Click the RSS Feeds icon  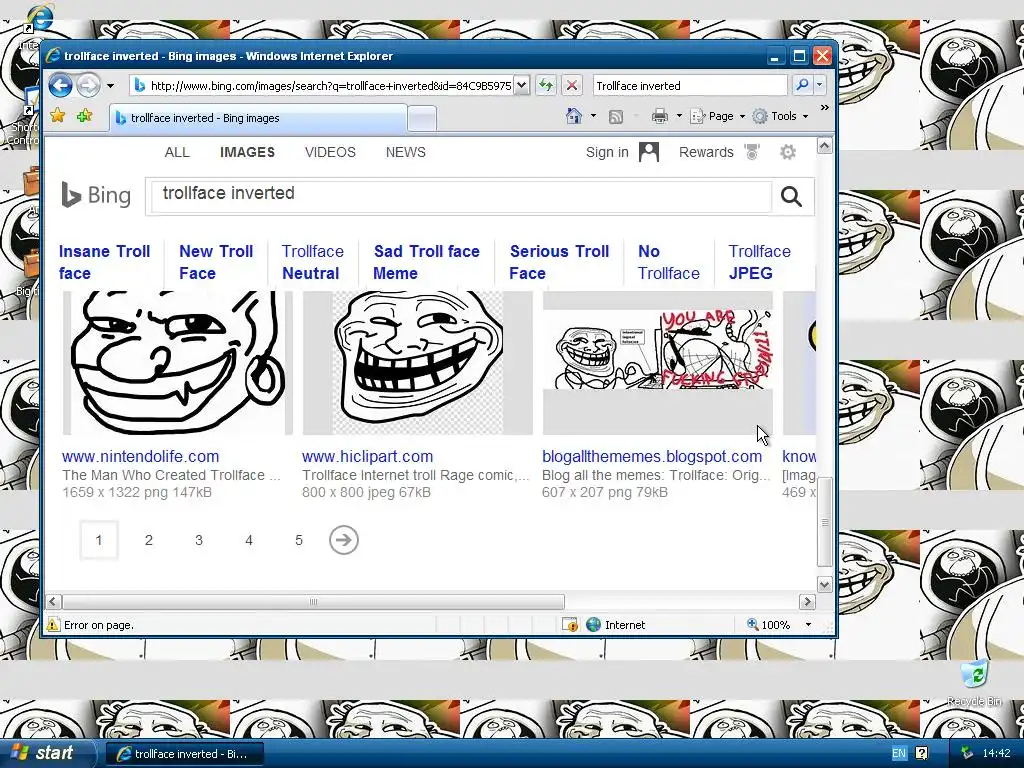click(615, 117)
